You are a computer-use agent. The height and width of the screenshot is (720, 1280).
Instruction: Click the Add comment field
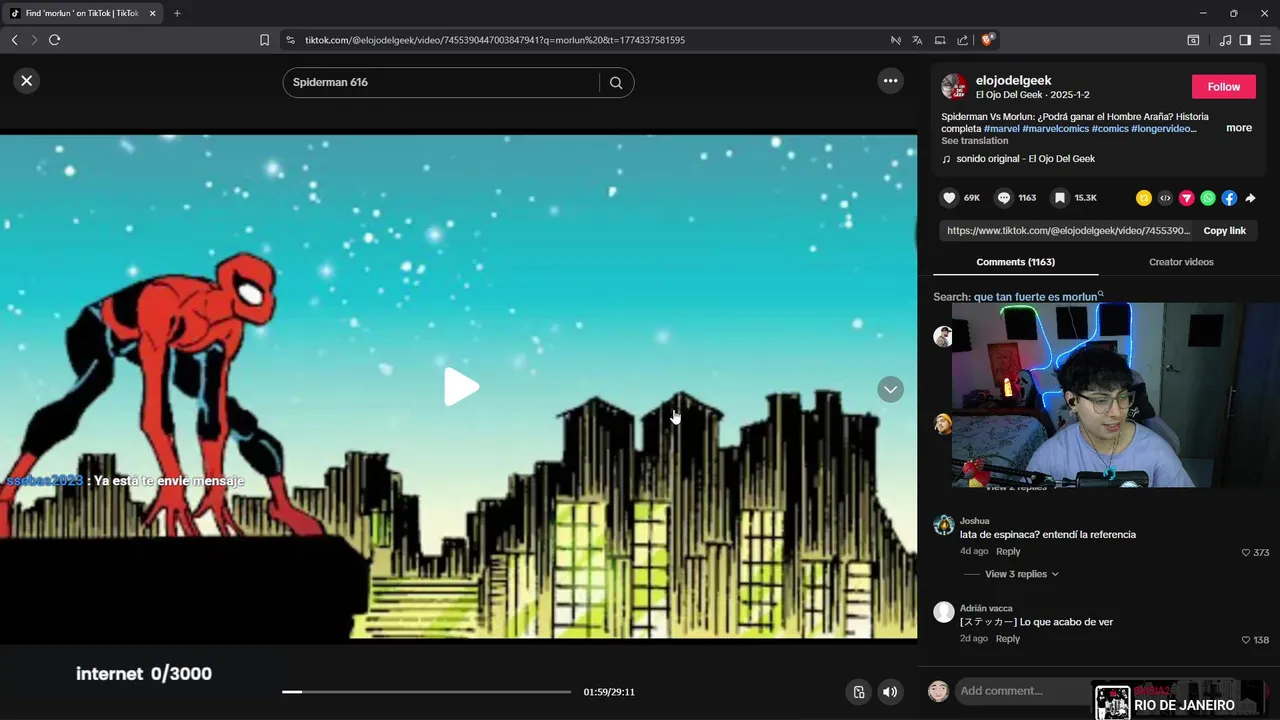click(x=1025, y=691)
